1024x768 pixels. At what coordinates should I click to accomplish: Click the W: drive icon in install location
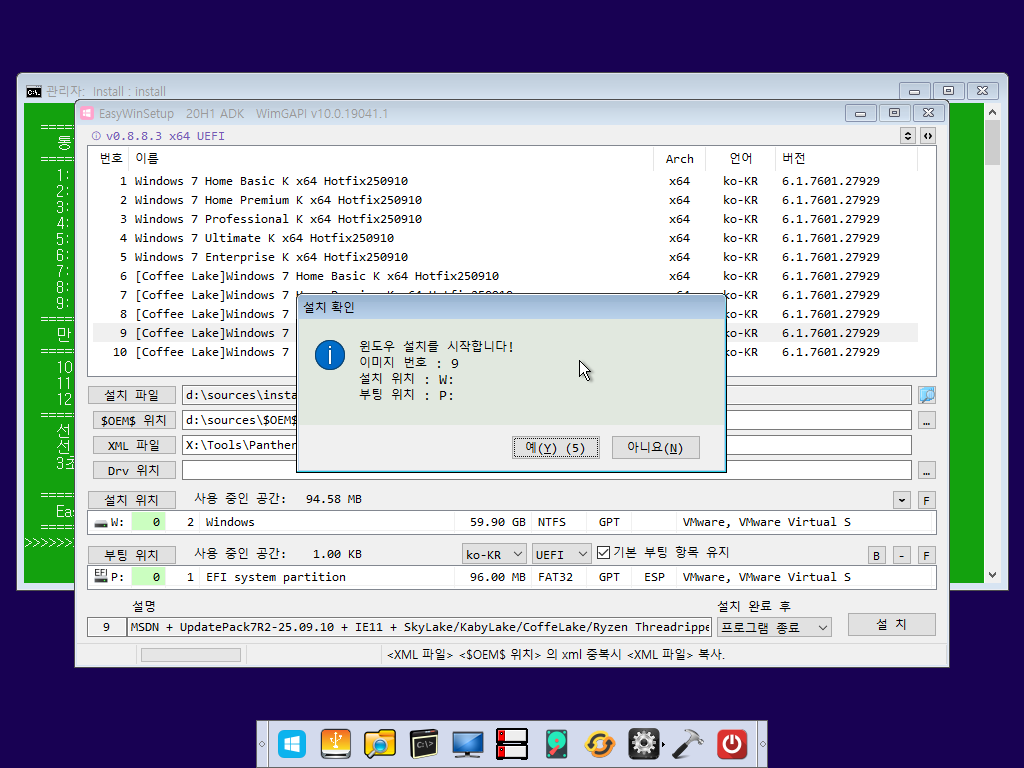(101, 522)
